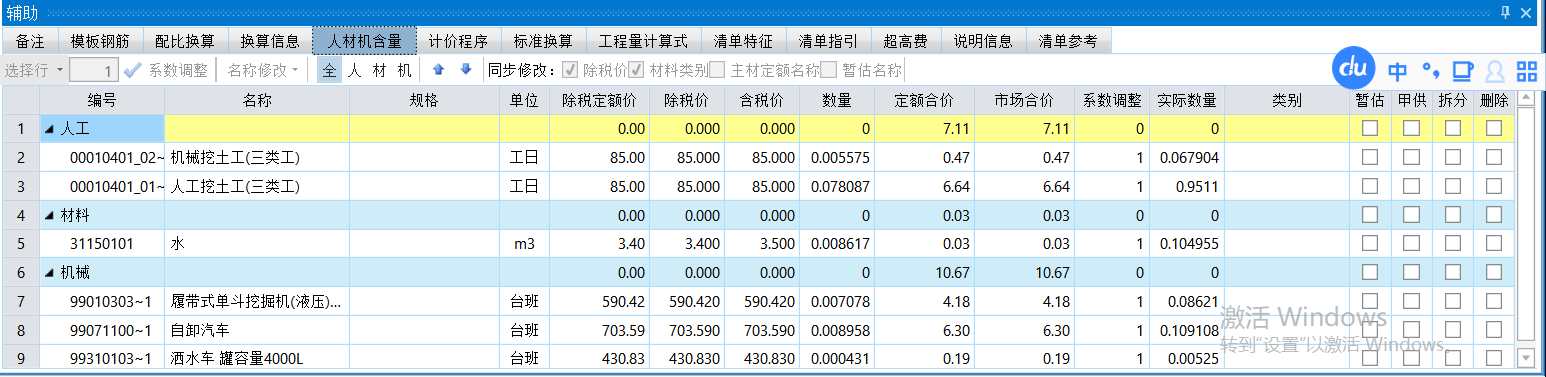
Task: Filter to labor items with 人
Action: pos(354,70)
